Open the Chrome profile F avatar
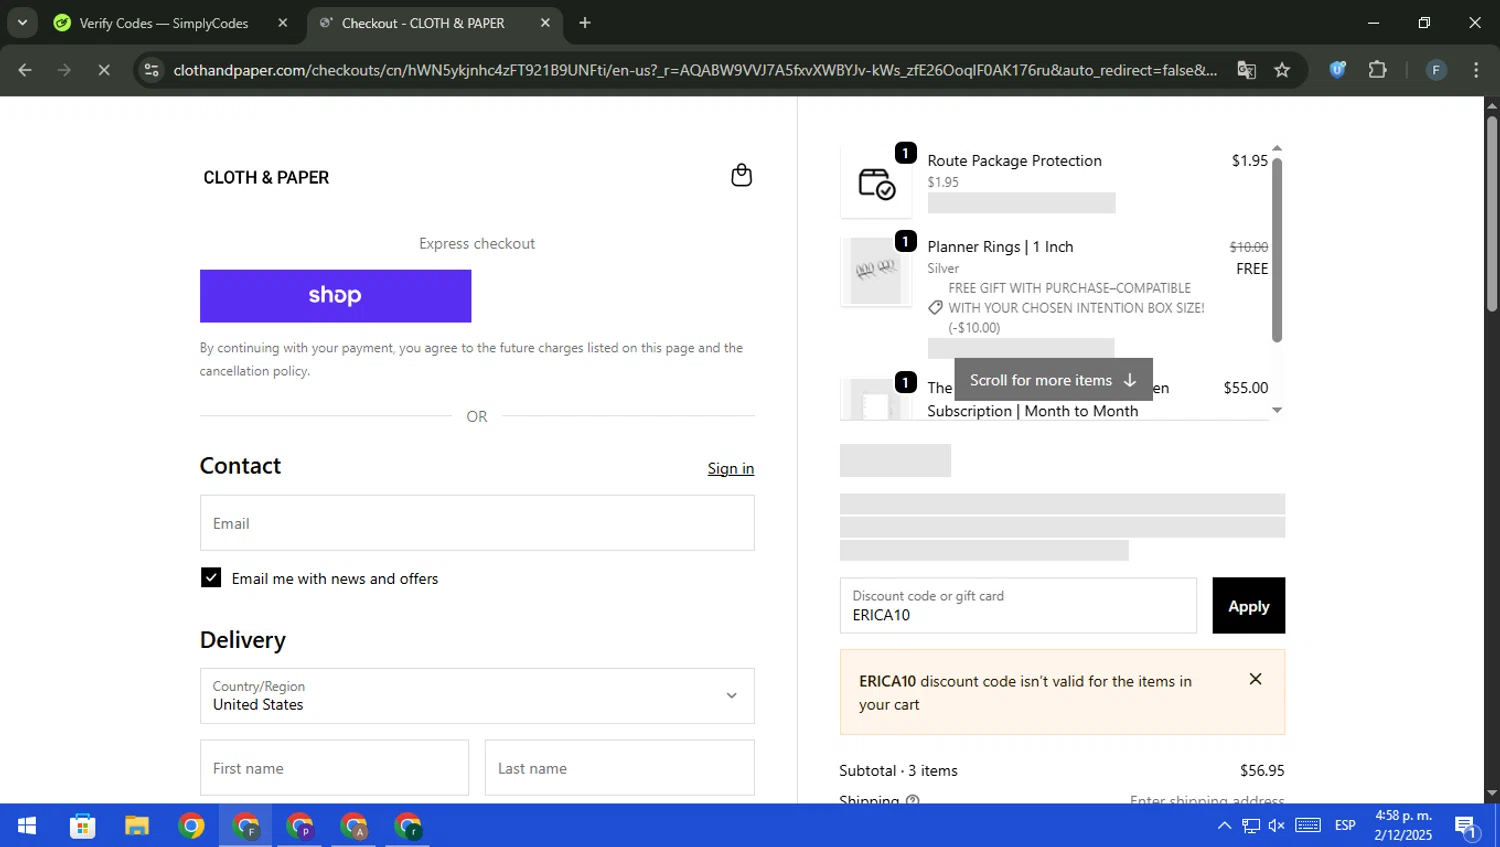 pyautogui.click(x=1436, y=70)
